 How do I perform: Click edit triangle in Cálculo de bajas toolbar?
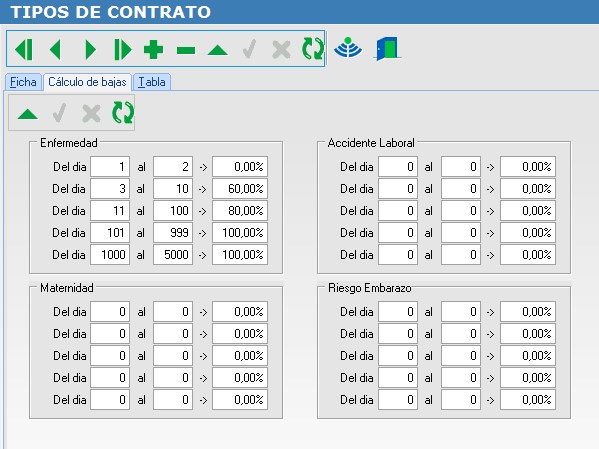click(x=28, y=114)
